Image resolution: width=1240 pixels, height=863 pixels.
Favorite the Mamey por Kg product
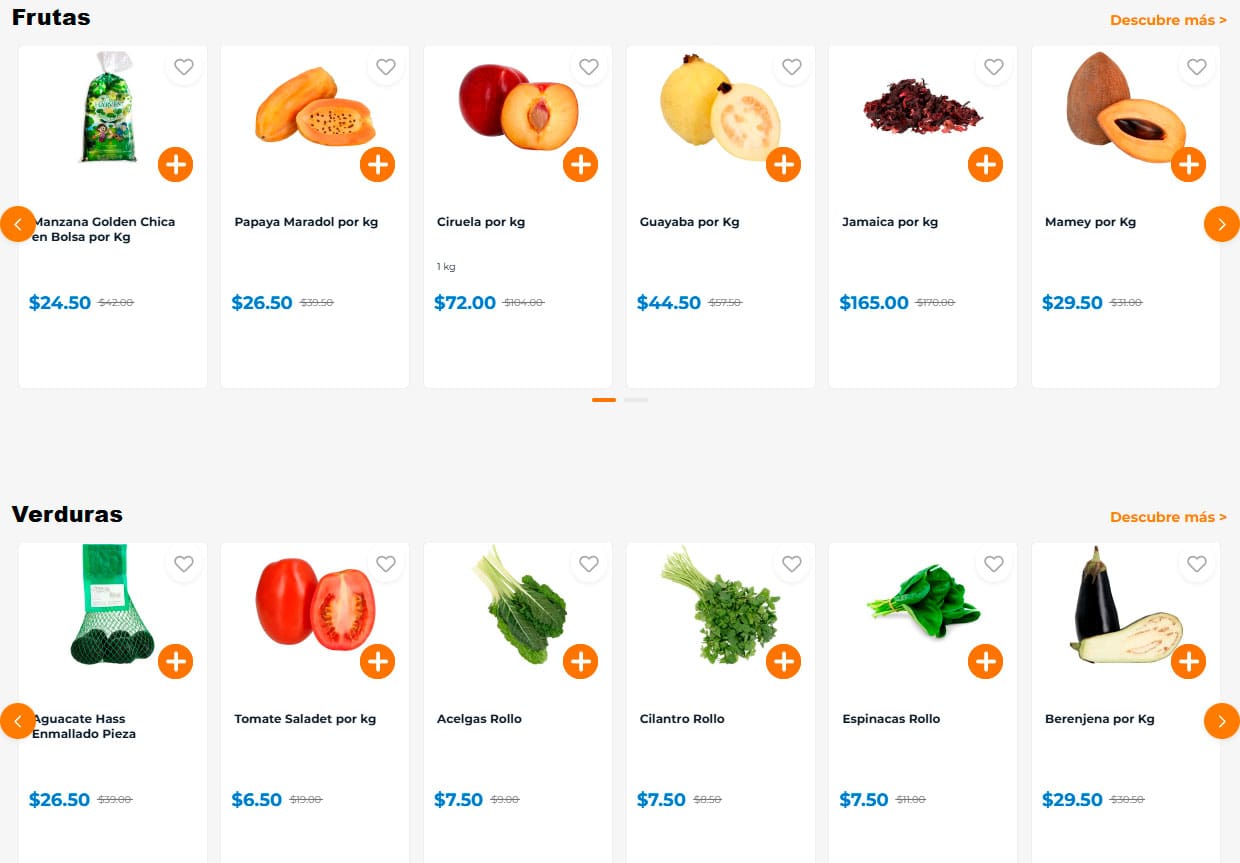pyautogui.click(x=1196, y=67)
